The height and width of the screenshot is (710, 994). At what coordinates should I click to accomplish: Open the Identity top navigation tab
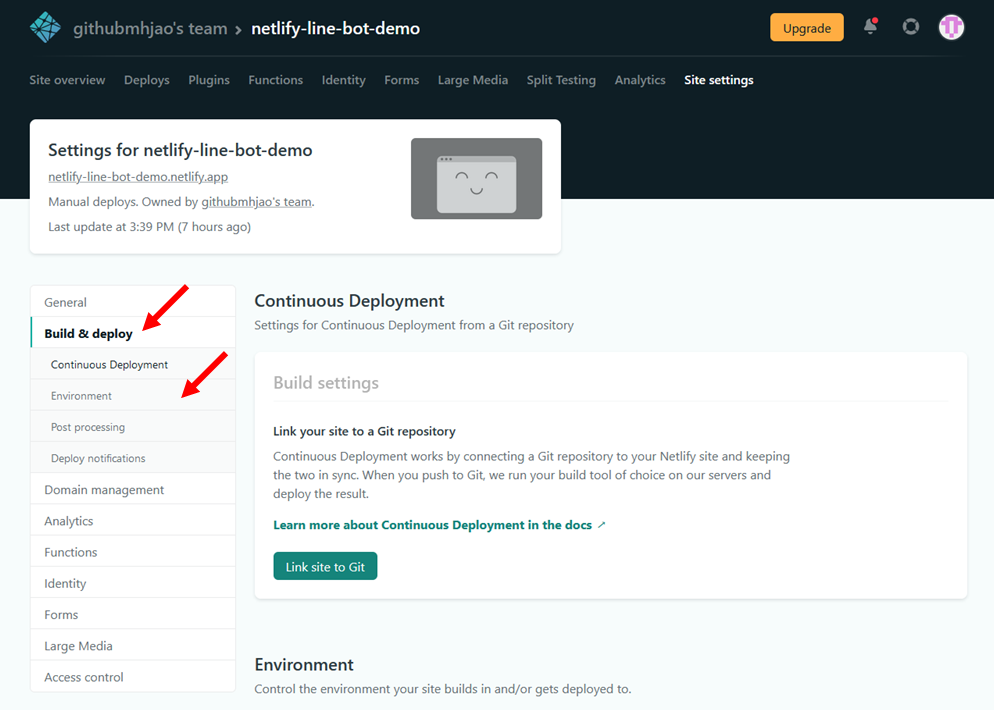(343, 80)
